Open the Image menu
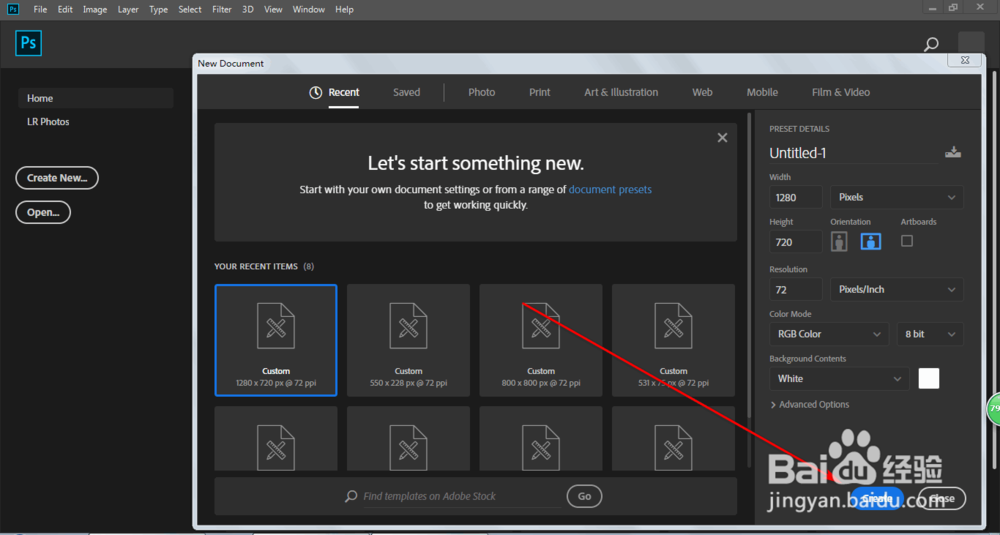1000x535 pixels. tap(95, 10)
